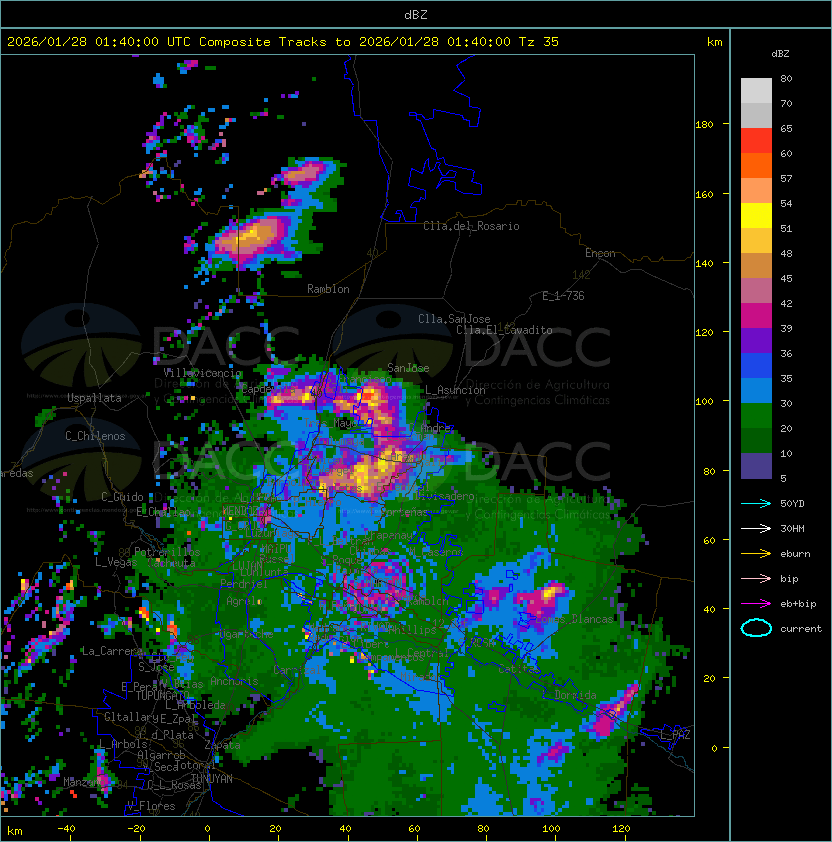Click the 'C_Guido' map label
This screenshot has height=842, width=832.
coord(122,497)
